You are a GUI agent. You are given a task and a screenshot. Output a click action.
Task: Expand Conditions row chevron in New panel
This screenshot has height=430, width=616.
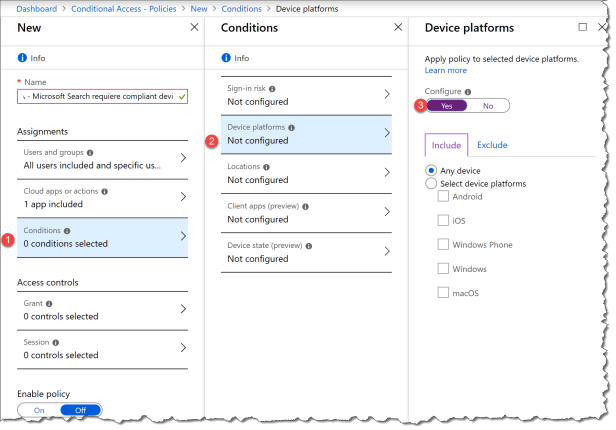(183, 236)
